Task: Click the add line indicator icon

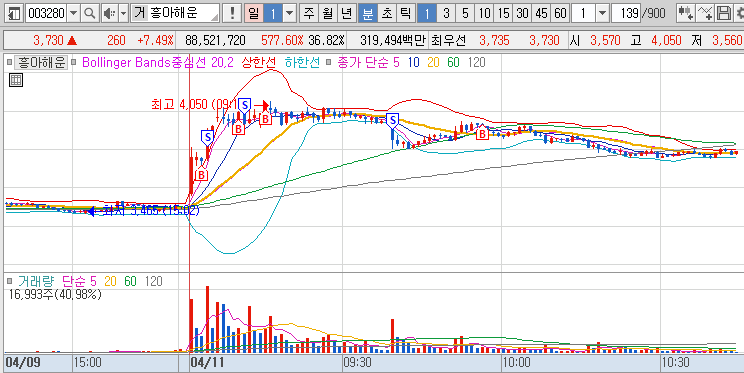Action: pyautogui.click(x=705, y=13)
